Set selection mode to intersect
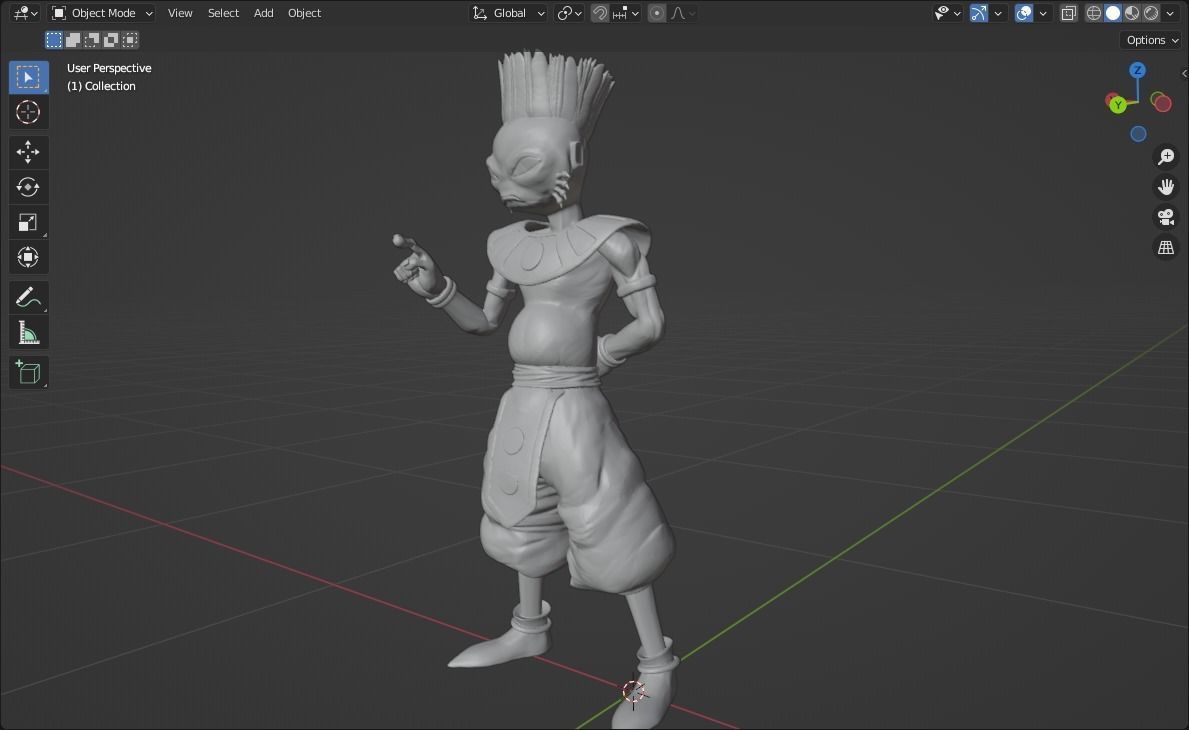This screenshot has width=1189, height=730. click(x=130, y=39)
